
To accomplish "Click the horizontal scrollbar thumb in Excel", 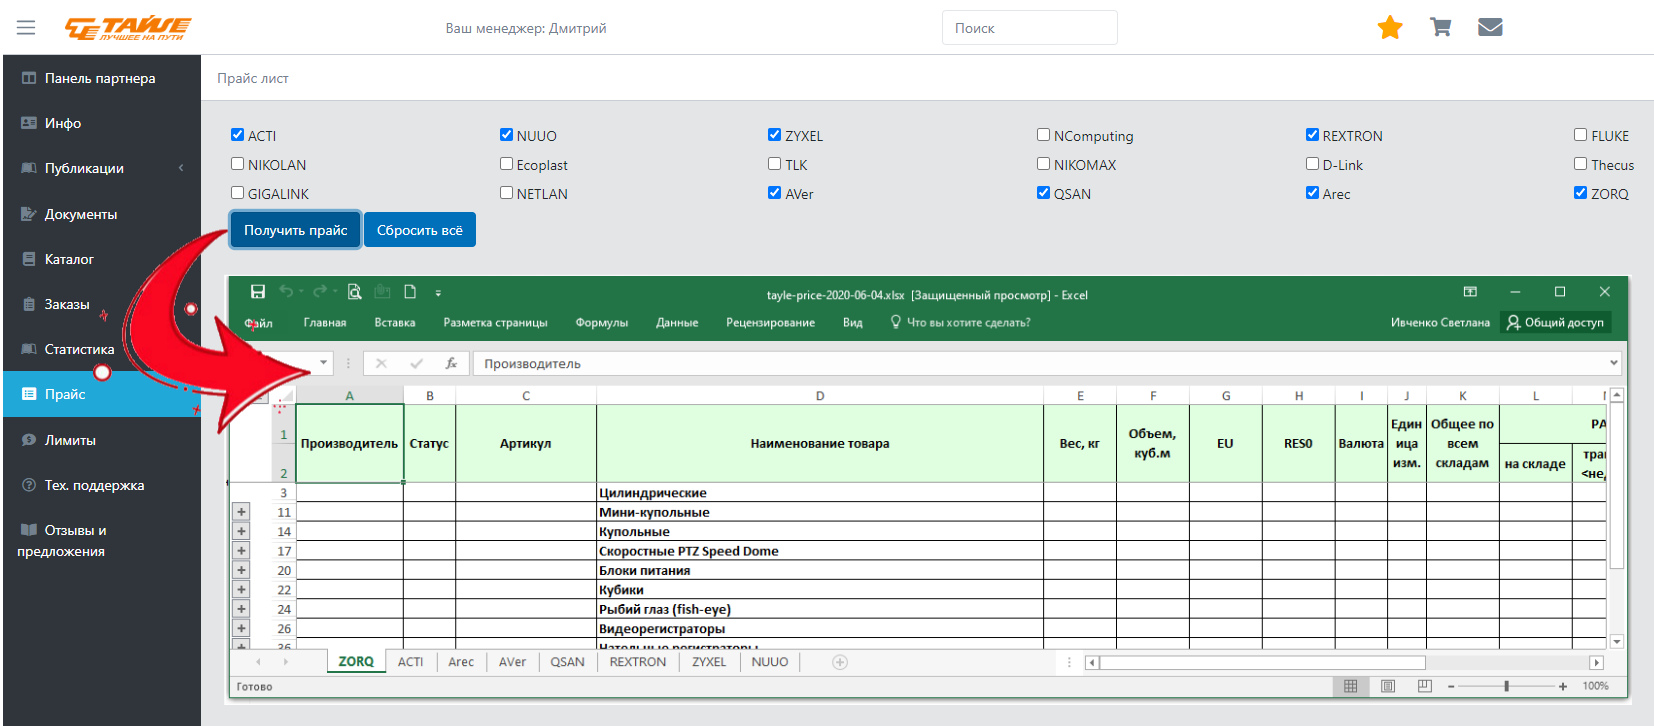I will (1262, 662).
